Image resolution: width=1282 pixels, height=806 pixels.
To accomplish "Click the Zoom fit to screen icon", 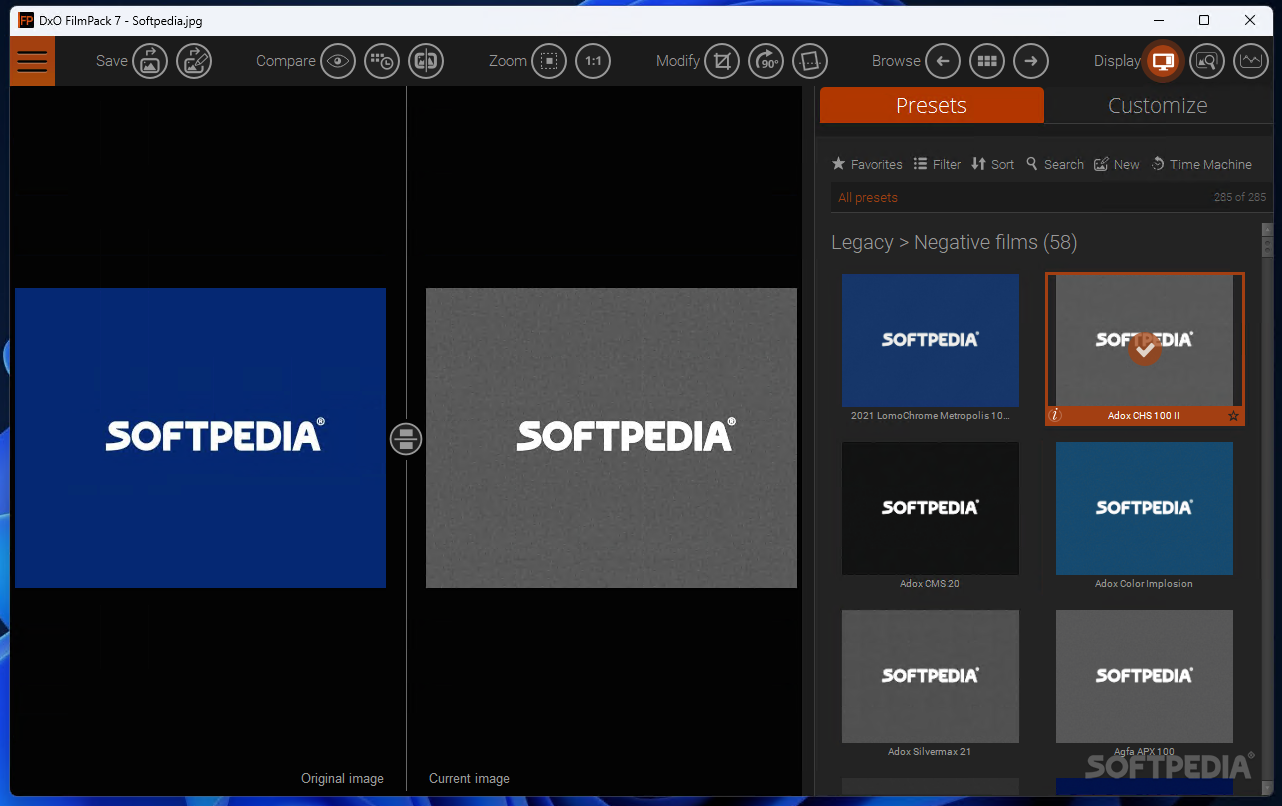I will pos(549,61).
